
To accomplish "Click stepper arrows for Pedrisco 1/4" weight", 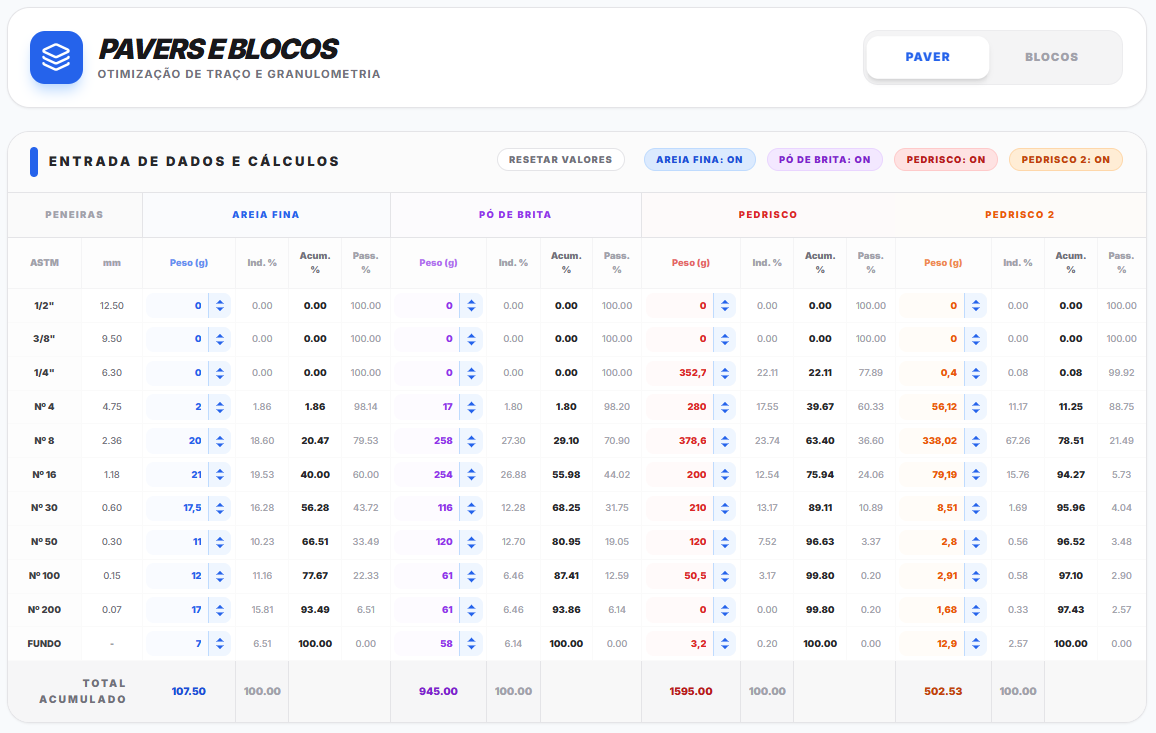I will click(725, 373).
